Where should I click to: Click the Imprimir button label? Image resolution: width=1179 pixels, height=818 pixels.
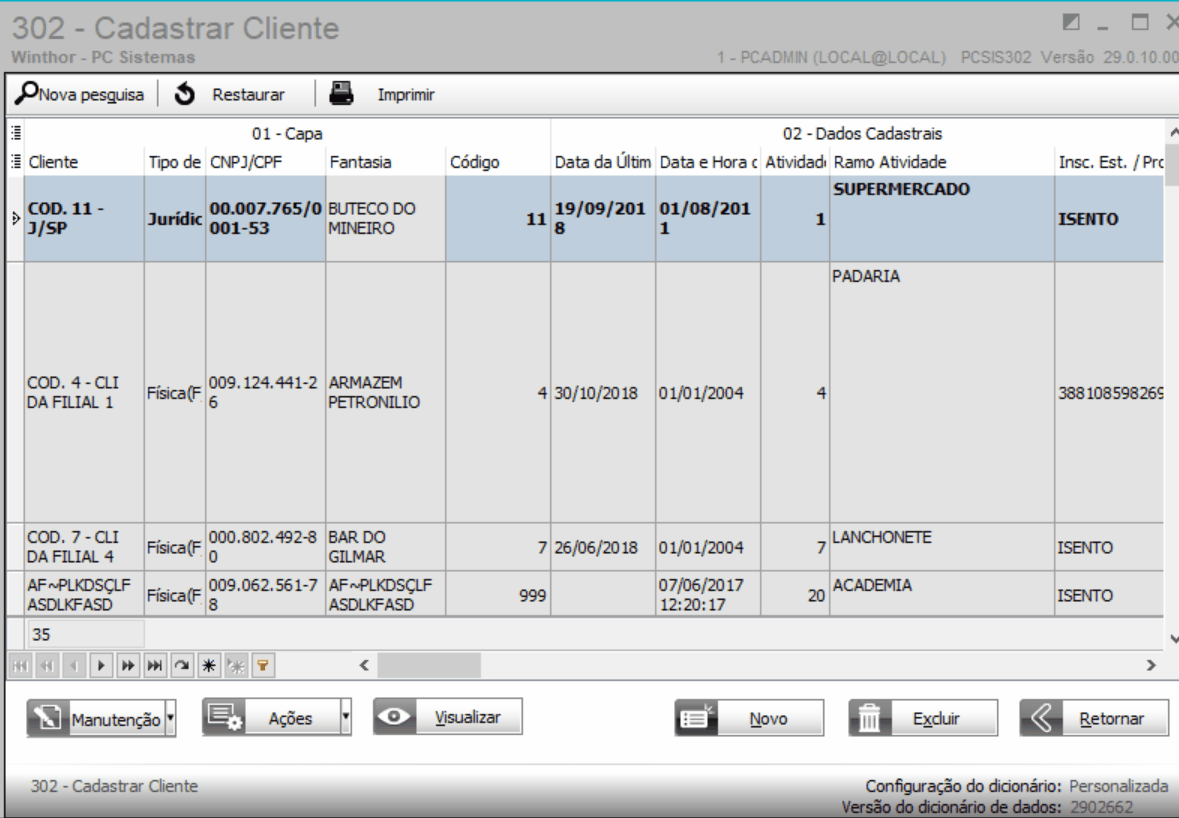[x=406, y=95]
